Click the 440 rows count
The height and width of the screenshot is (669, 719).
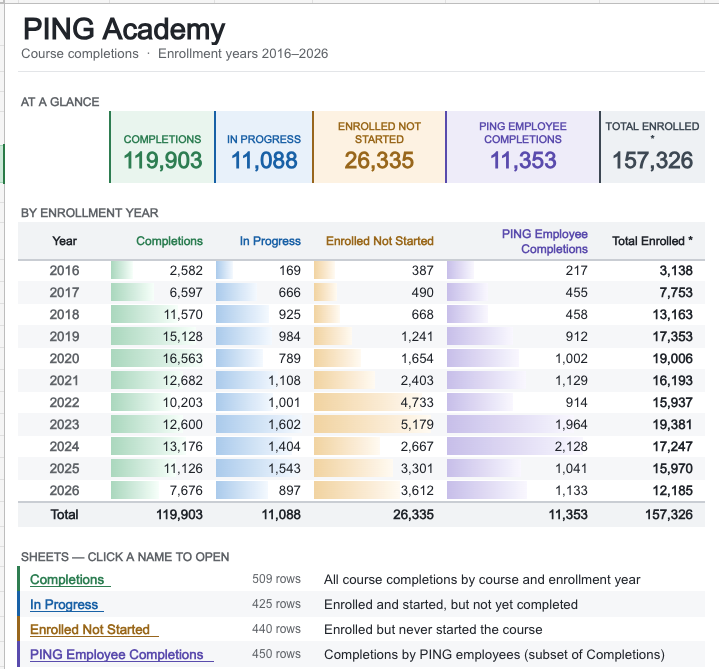coord(277,629)
